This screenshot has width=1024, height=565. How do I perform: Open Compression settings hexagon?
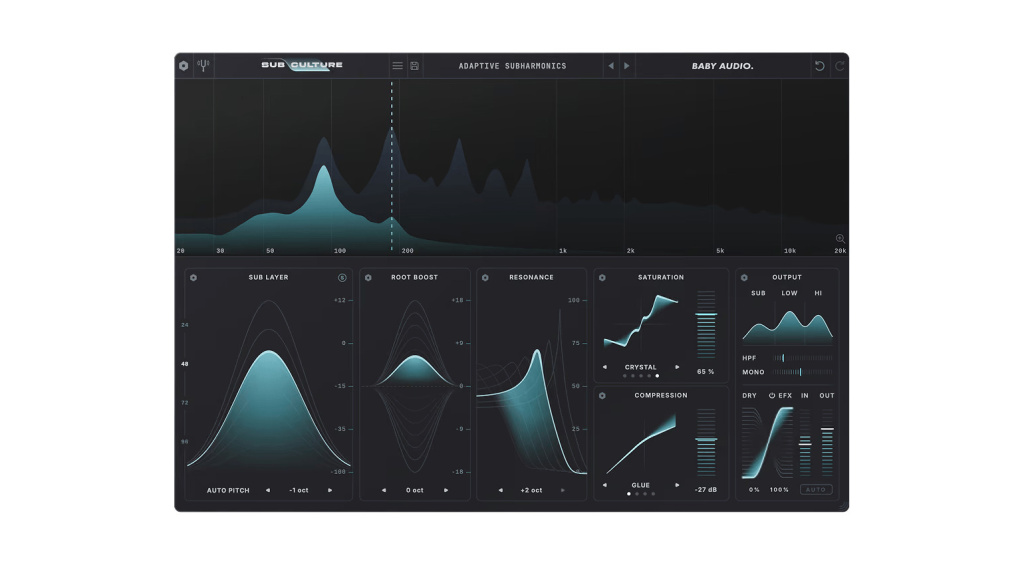602,396
